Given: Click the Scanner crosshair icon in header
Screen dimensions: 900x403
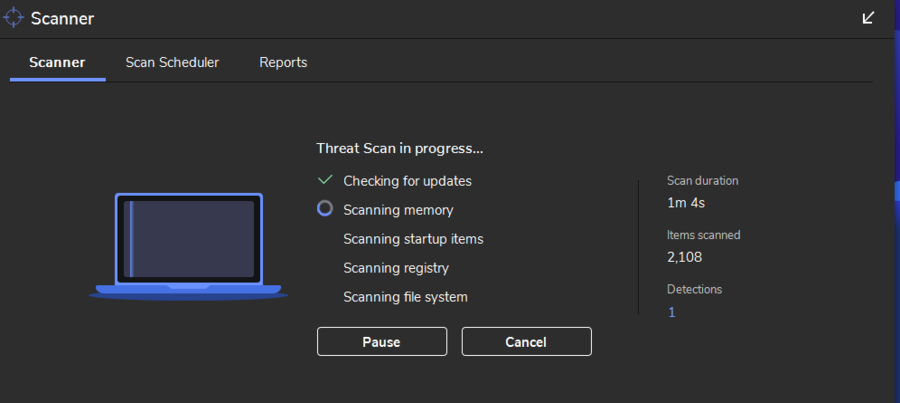Looking at the screenshot, I should [14, 18].
